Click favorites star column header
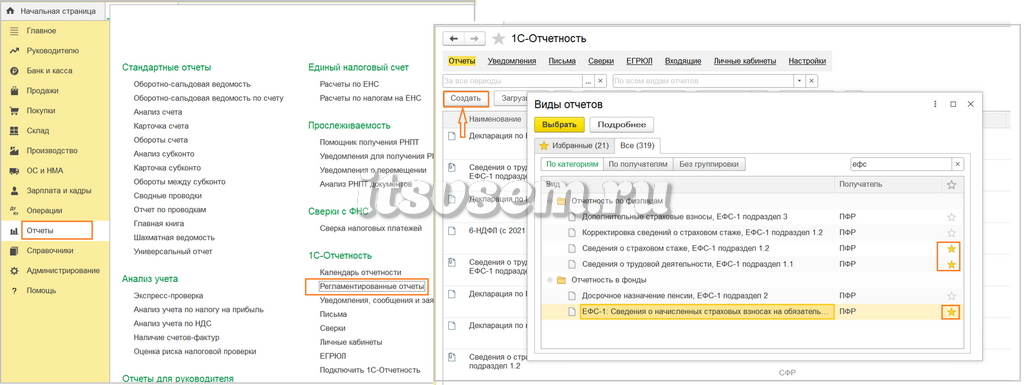Screen dimensions: 1024x385 coord(952,185)
